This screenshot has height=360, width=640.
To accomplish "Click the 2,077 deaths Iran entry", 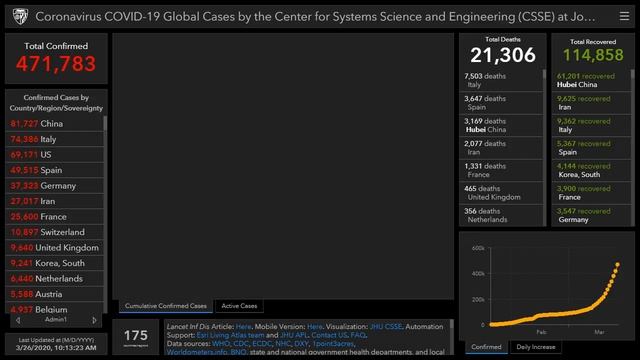I will point(501,148).
